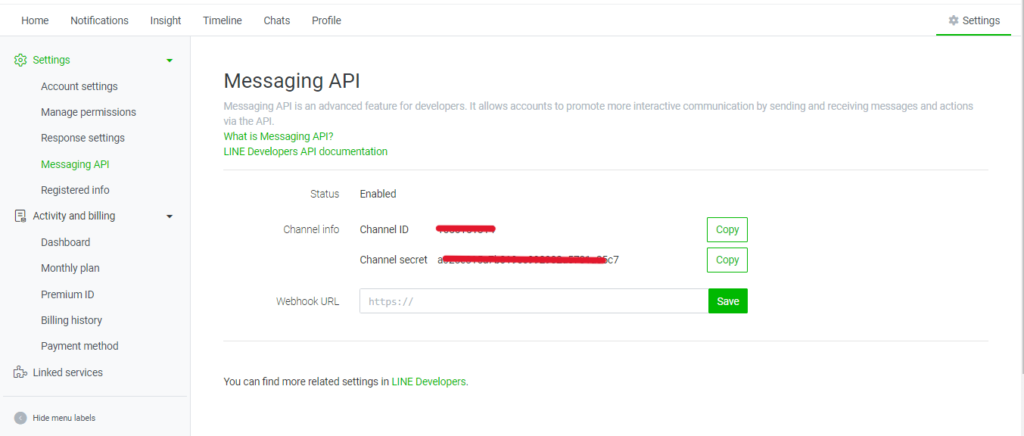
Task: Collapse the Activity and billing arrow
Action: [x=170, y=216]
